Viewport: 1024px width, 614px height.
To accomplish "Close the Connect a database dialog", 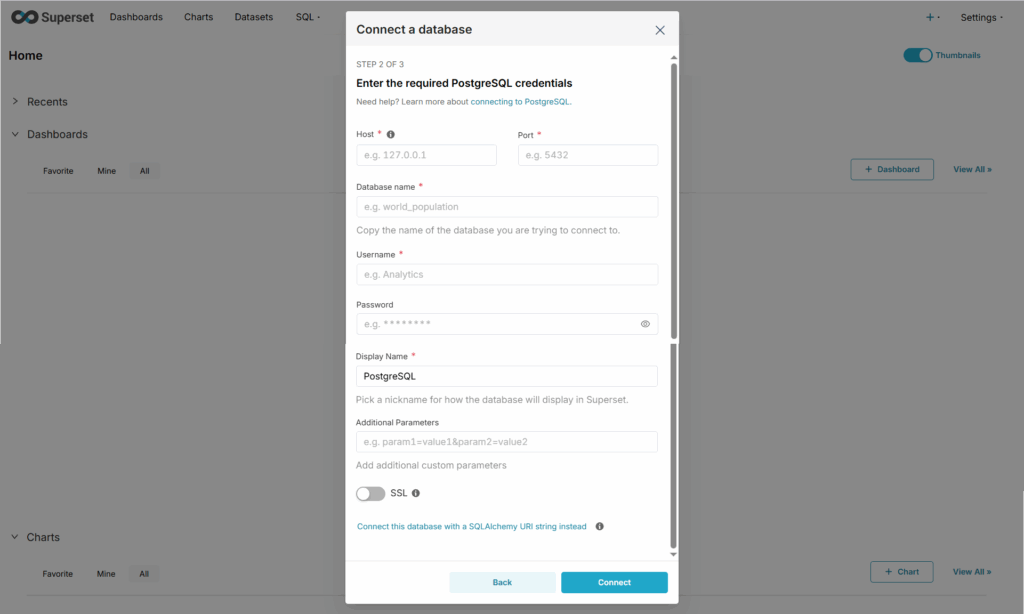I will [660, 30].
